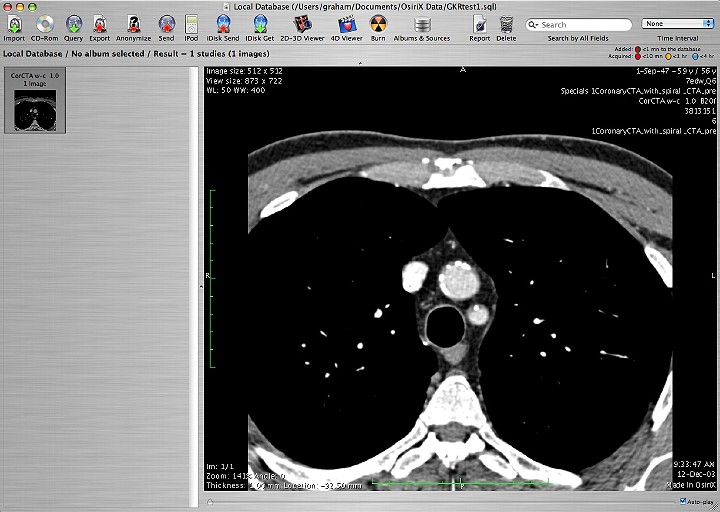Open the CD-Rom toolbar icon
Image resolution: width=720 pixels, height=512 pixels.
pyautogui.click(x=45, y=24)
